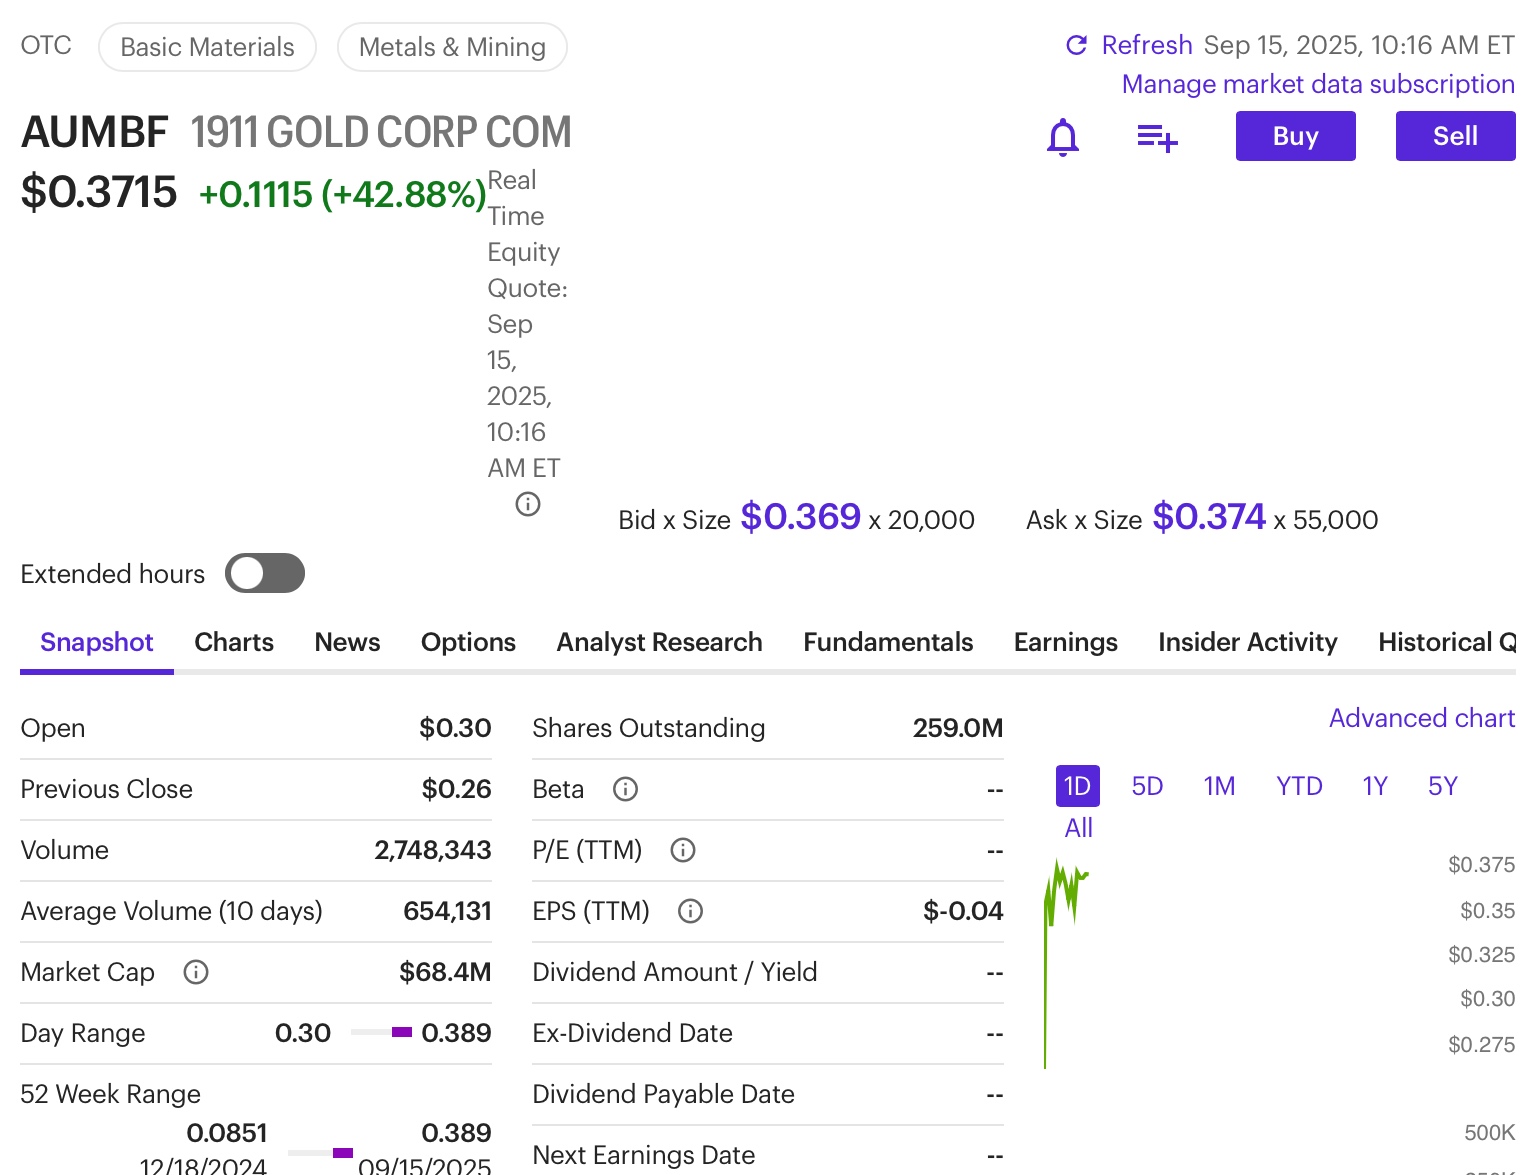The height and width of the screenshot is (1175, 1536).
Task: Click the Refresh link
Action: (1147, 45)
